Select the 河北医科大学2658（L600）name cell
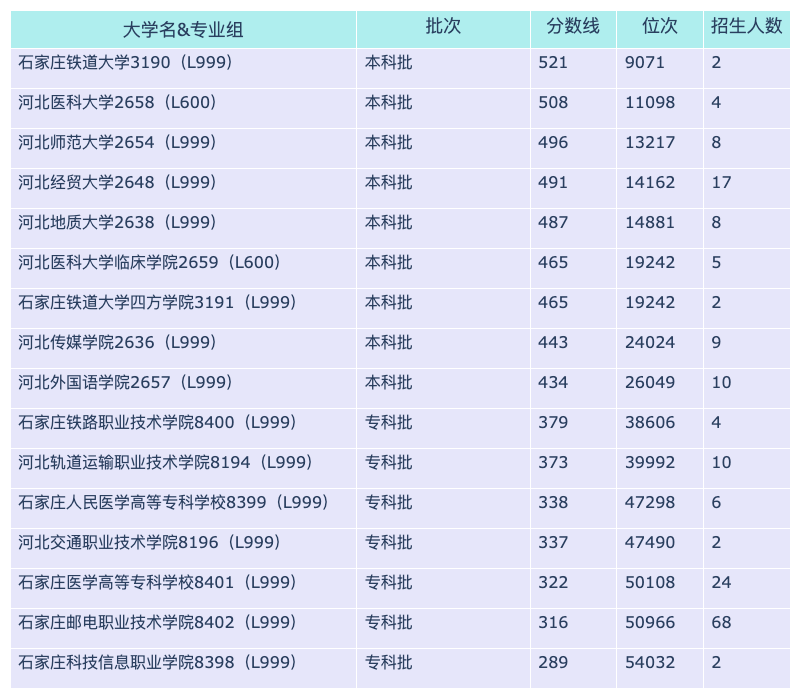 tap(183, 108)
